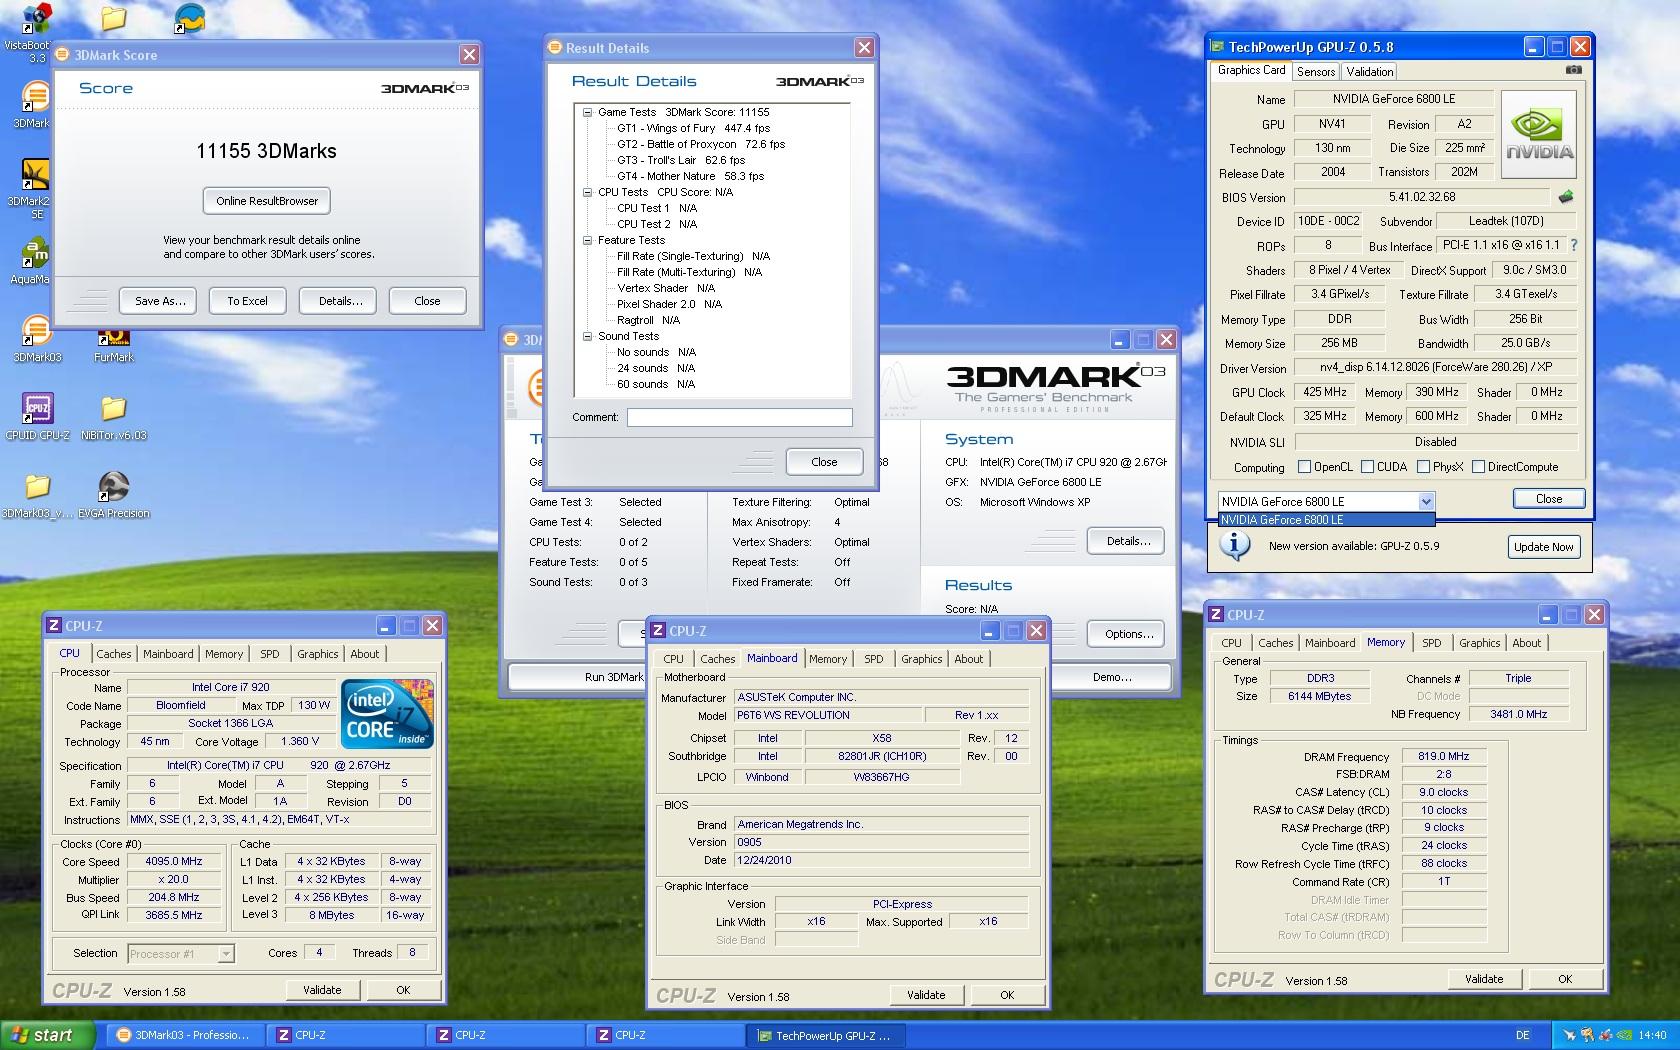Screen dimensions: 1680x1050
Task: Click Save As in 3DMark Score window
Action: coord(160,301)
